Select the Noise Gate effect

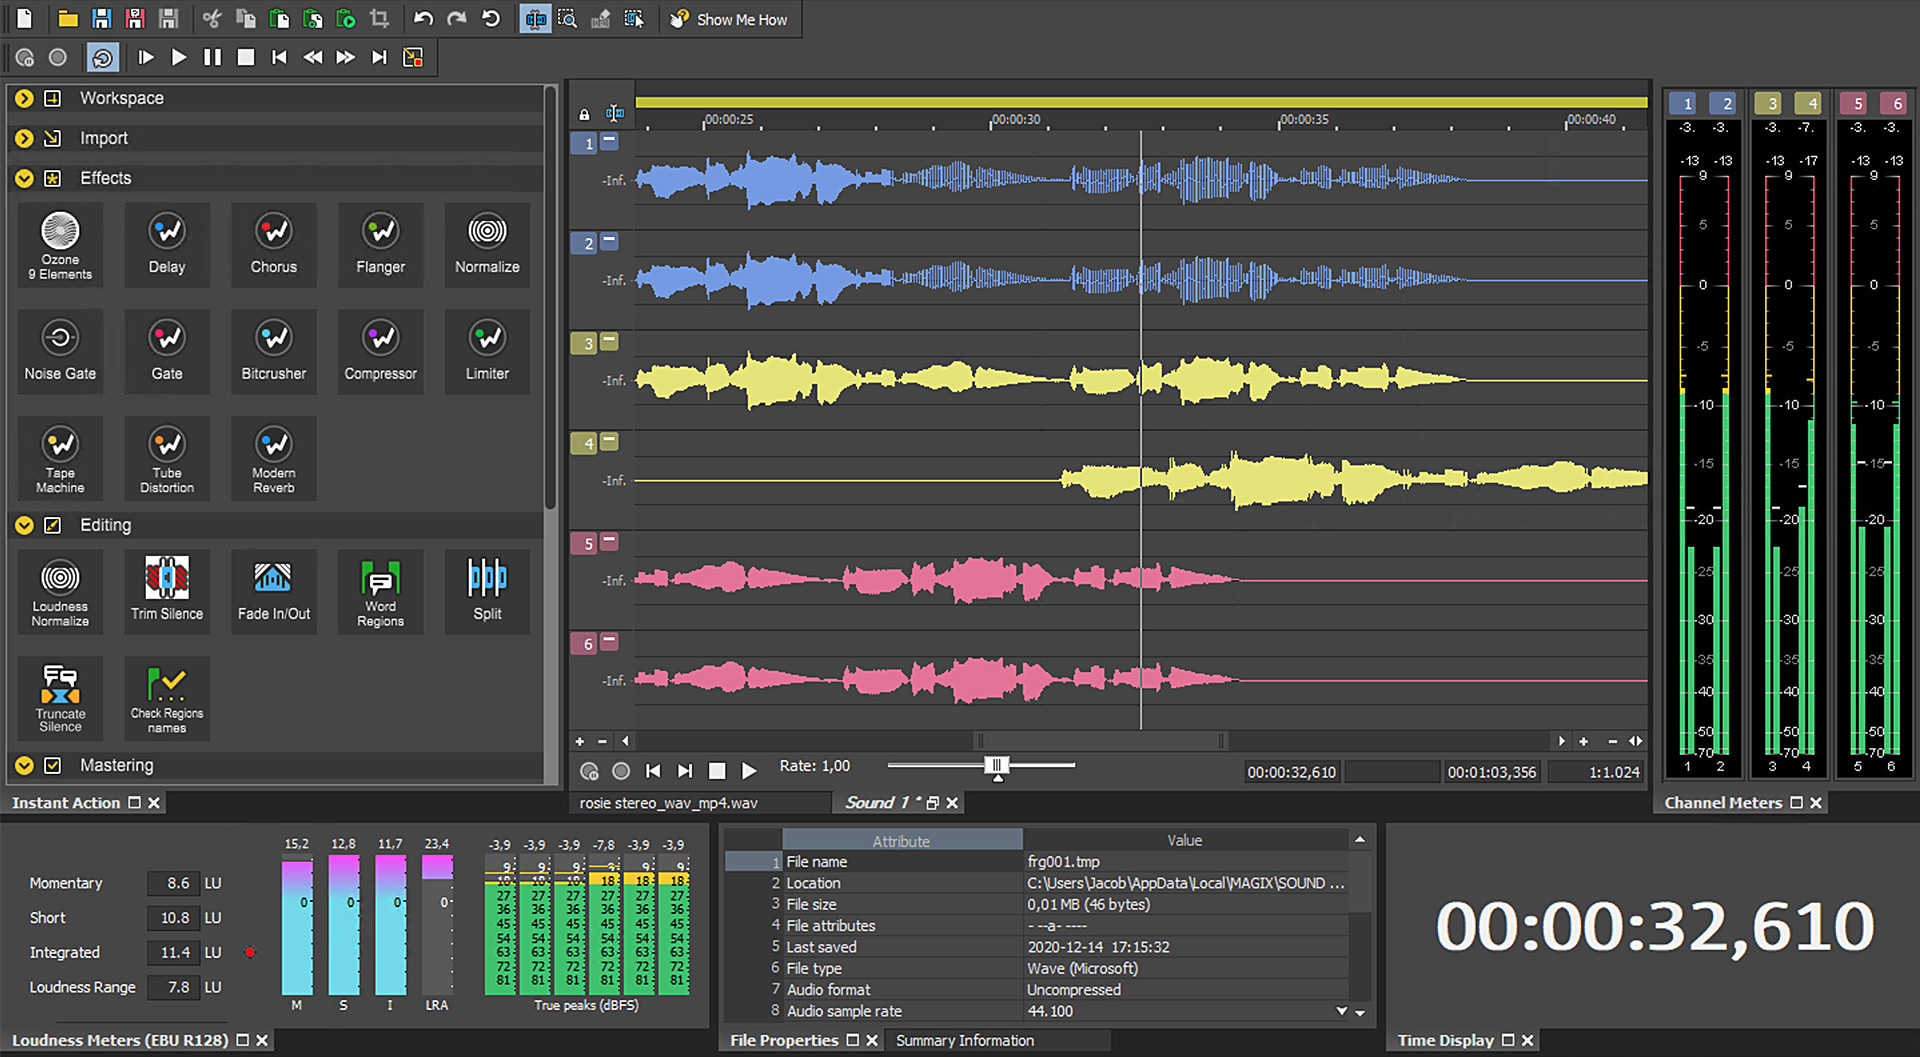coord(60,351)
